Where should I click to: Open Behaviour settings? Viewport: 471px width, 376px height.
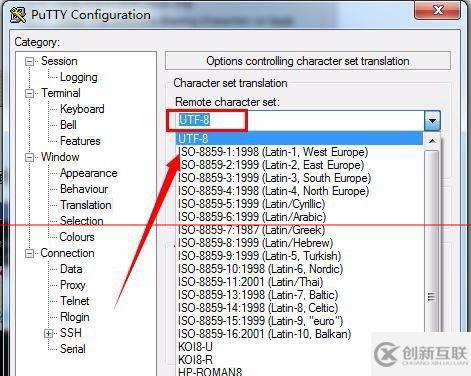[84, 189]
